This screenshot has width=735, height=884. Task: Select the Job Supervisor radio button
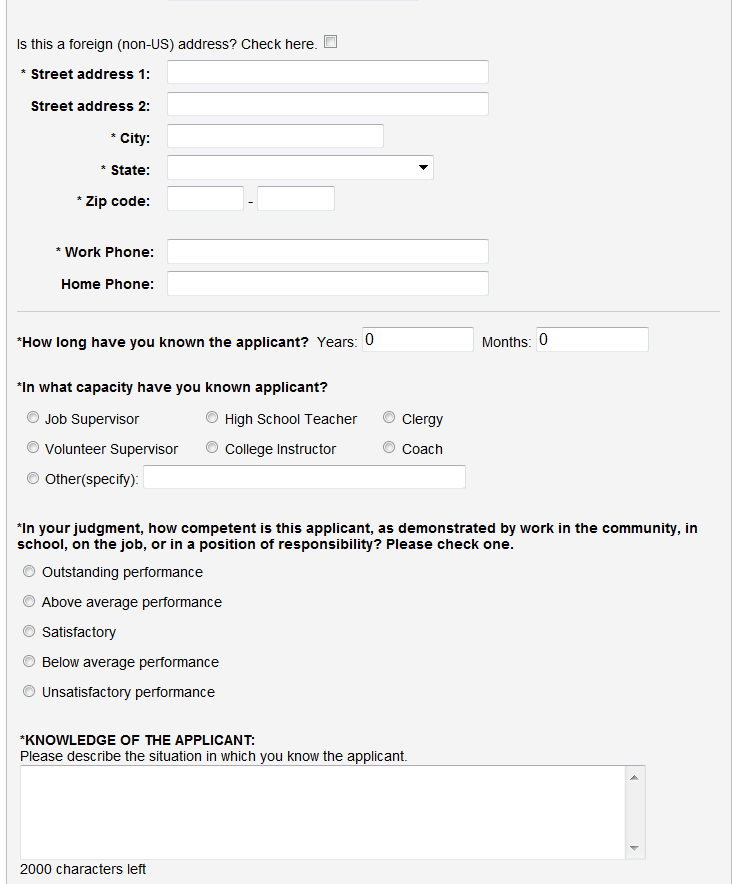(33, 418)
